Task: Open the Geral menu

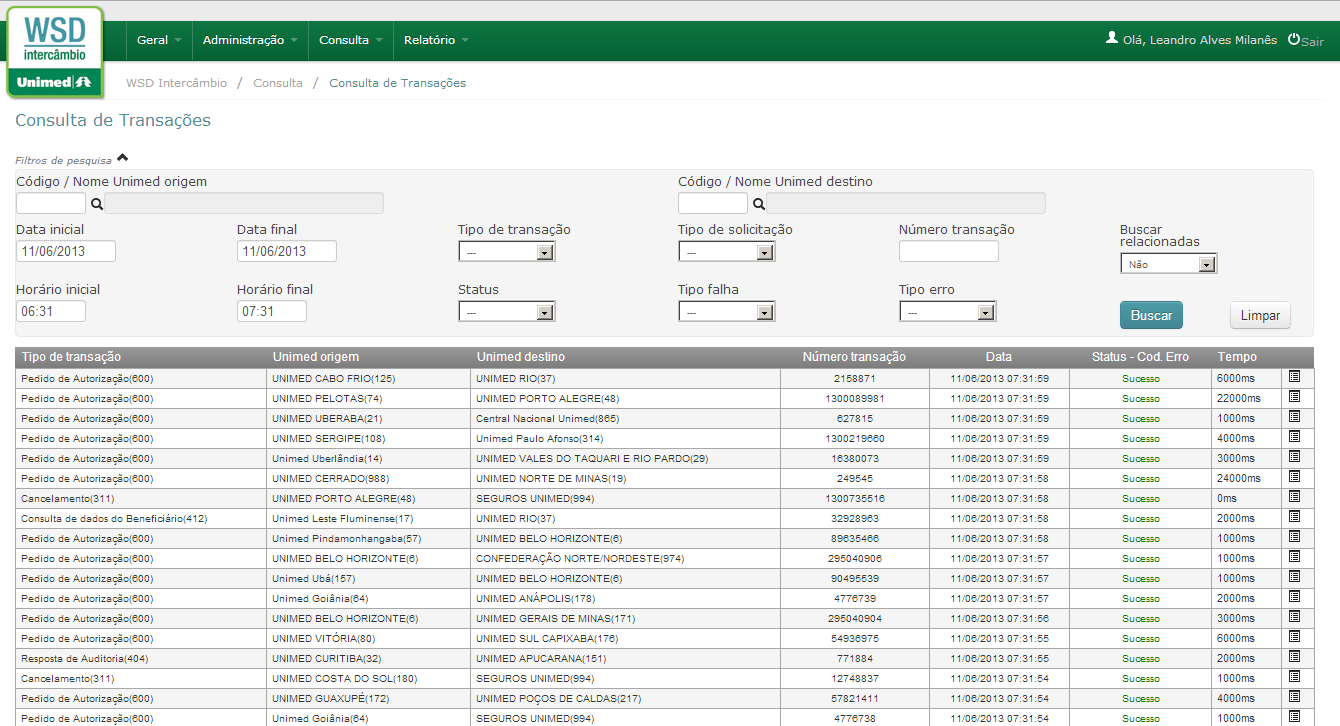Action: click(159, 40)
